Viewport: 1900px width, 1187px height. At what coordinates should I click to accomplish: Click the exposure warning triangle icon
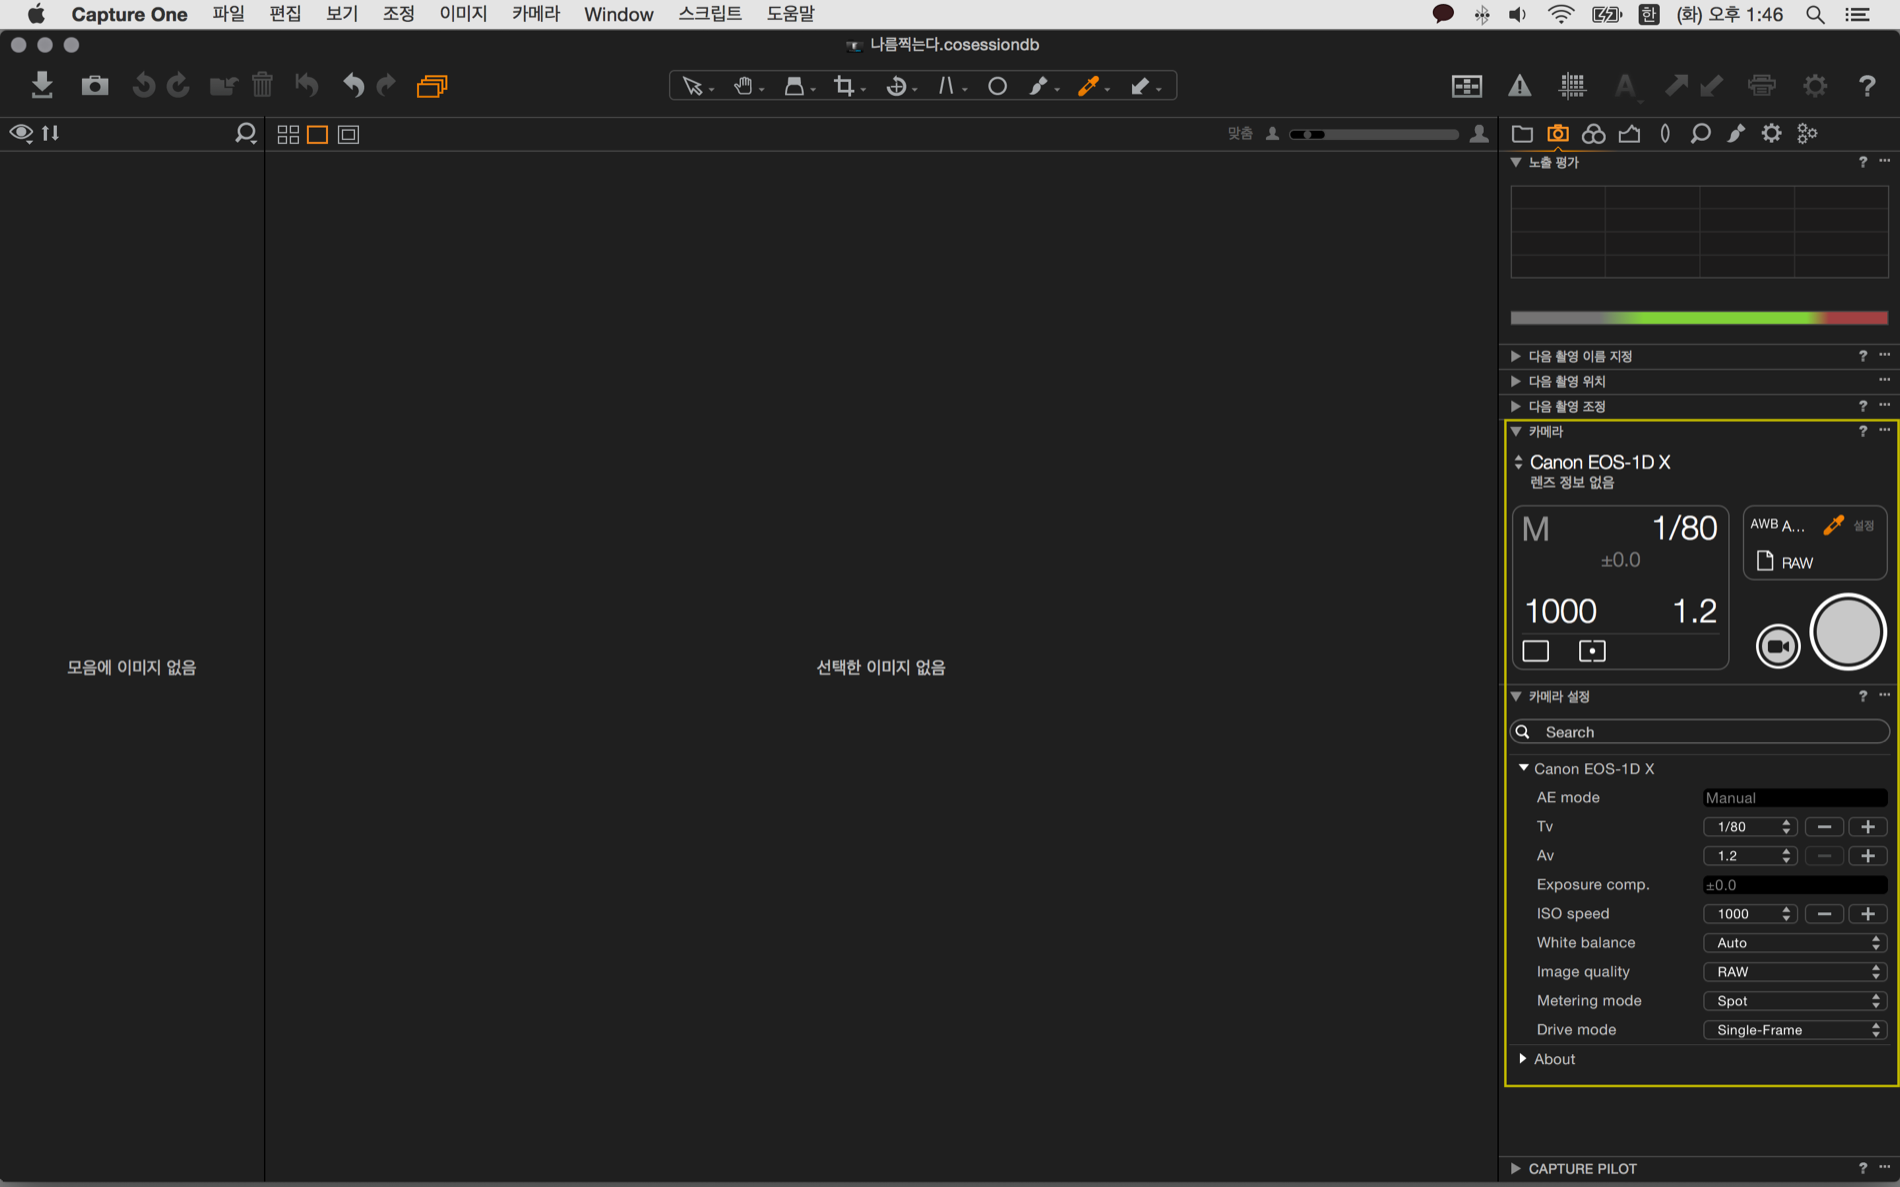[1519, 86]
